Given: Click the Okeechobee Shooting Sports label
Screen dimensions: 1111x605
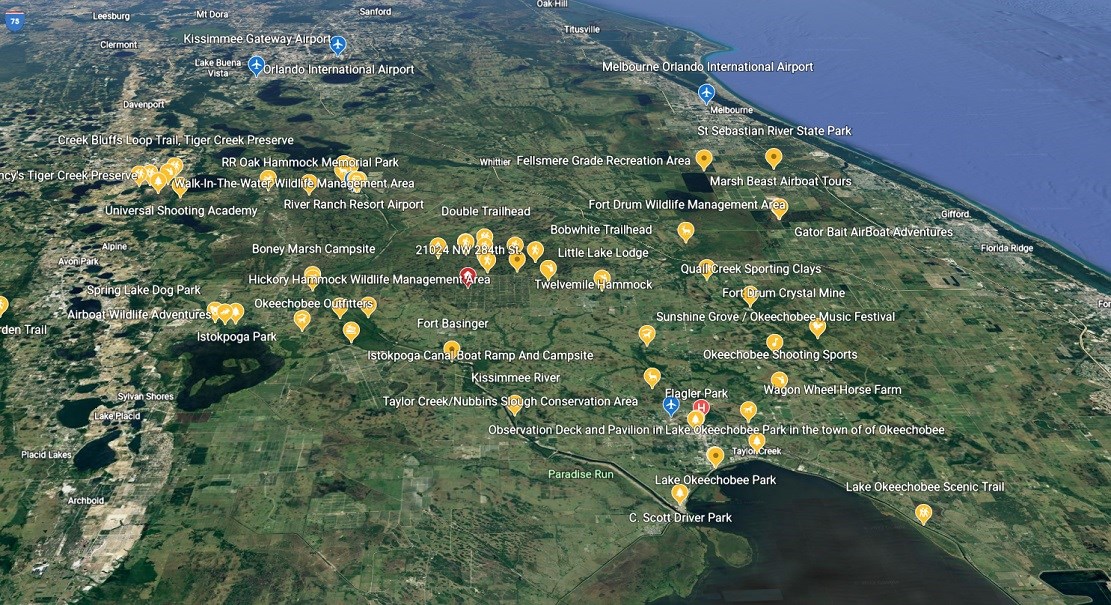Looking at the screenshot, I should 780,354.
